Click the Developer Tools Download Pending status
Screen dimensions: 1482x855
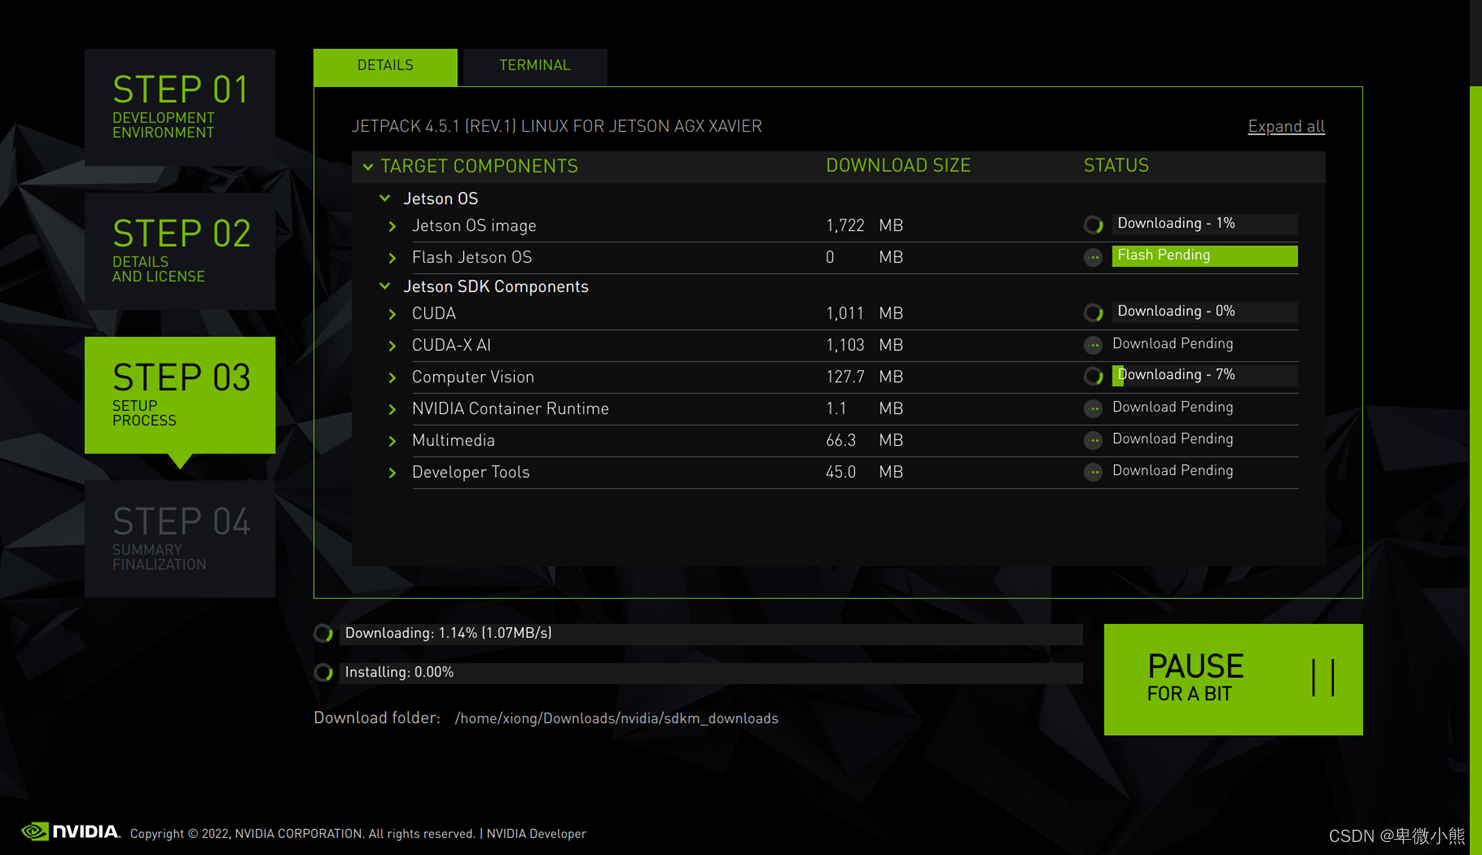(1172, 471)
